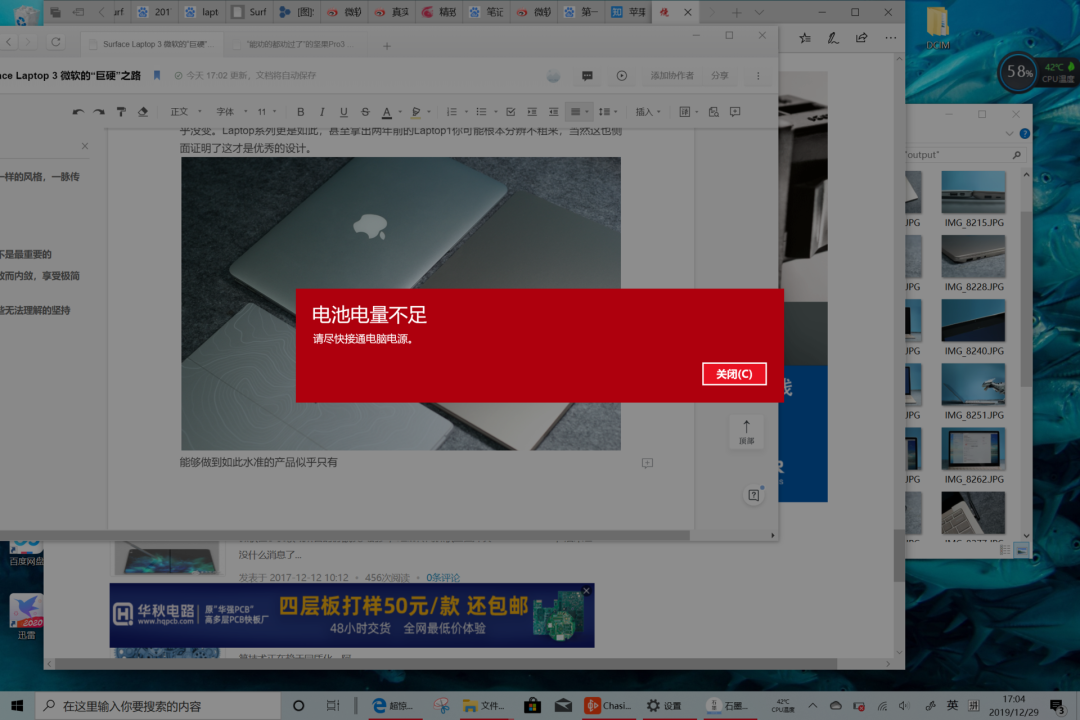Click the undo arrow in editor toolbar
The width and height of the screenshot is (1080, 720).
tap(78, 112)
